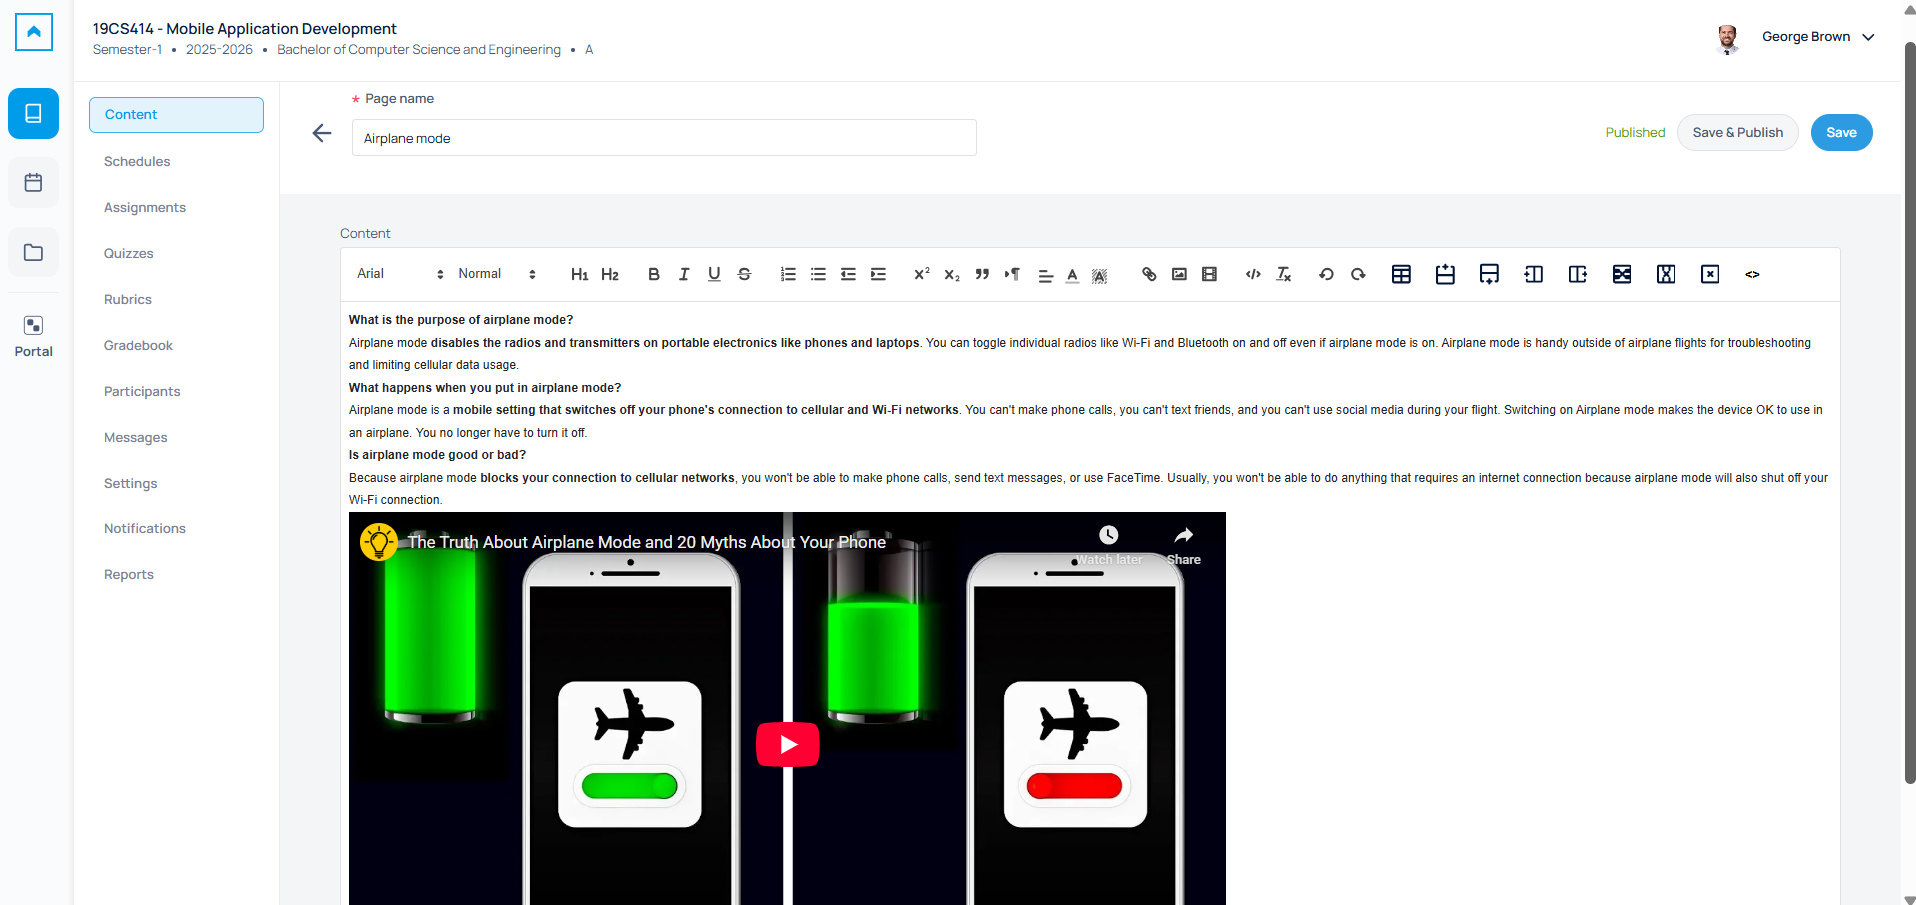Toggle italic text formatting

point(684,274)
